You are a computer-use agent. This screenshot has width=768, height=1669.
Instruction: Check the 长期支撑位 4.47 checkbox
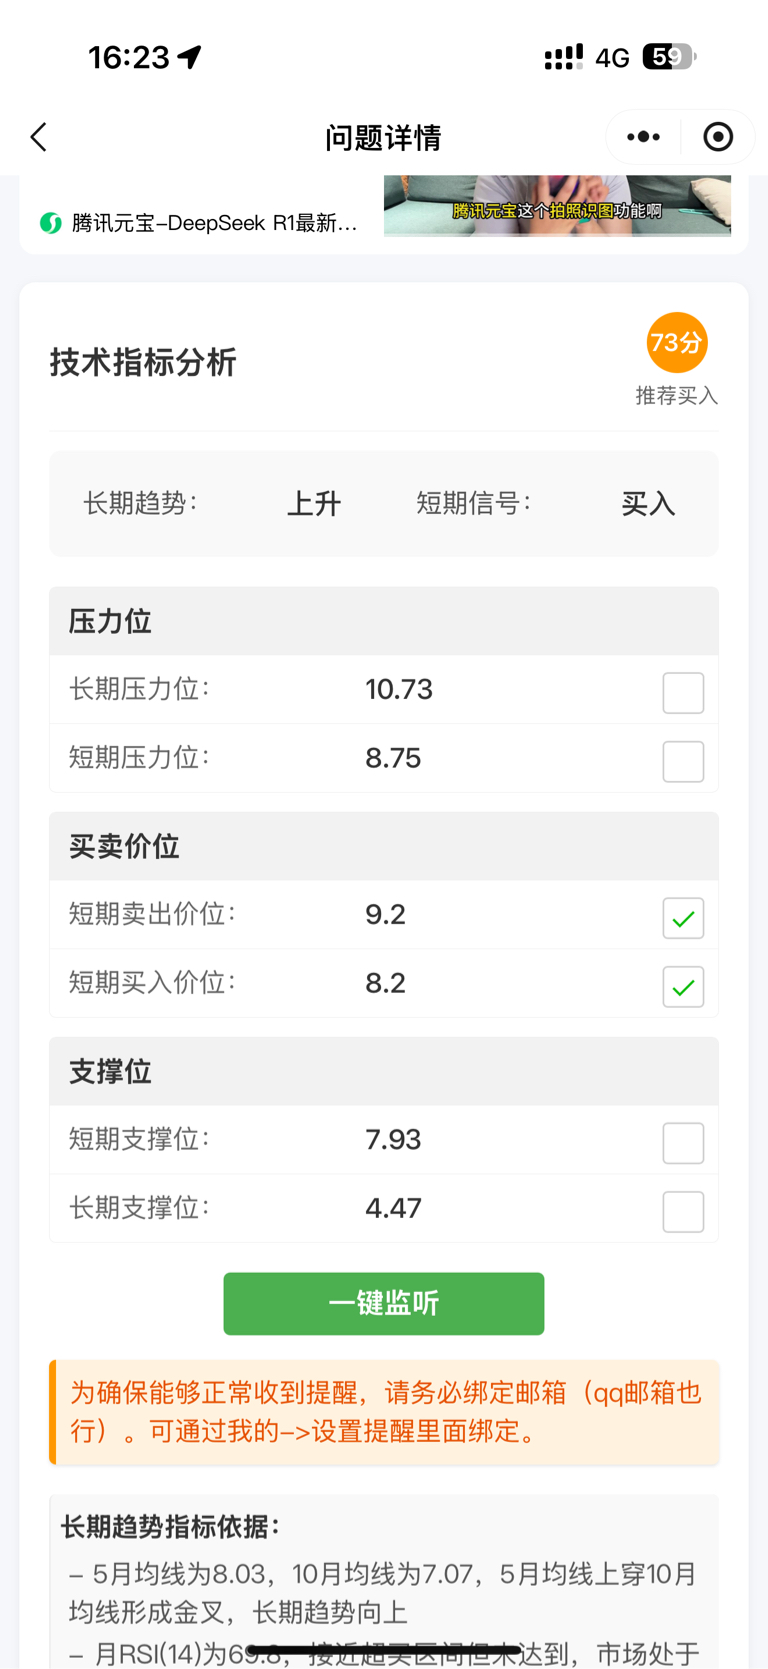(x=684, y=1211)
